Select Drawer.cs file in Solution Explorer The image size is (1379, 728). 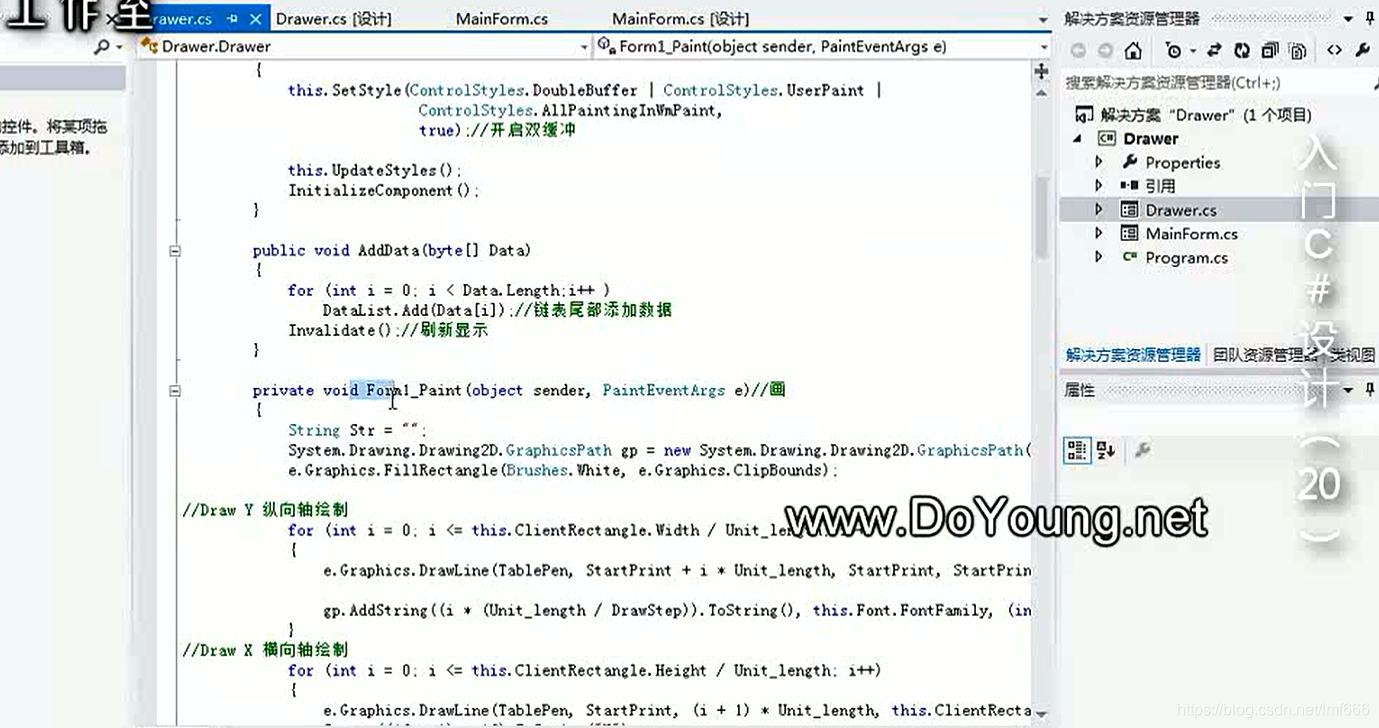pos(1181,210)
